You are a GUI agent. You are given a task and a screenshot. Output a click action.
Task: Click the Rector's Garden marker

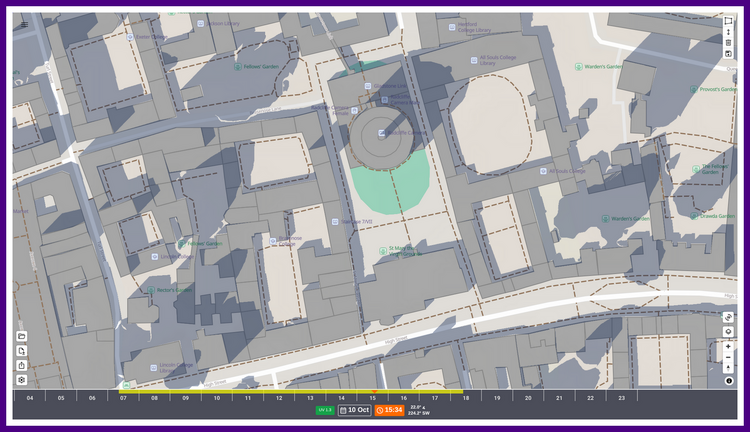click(x=151, y=290)
